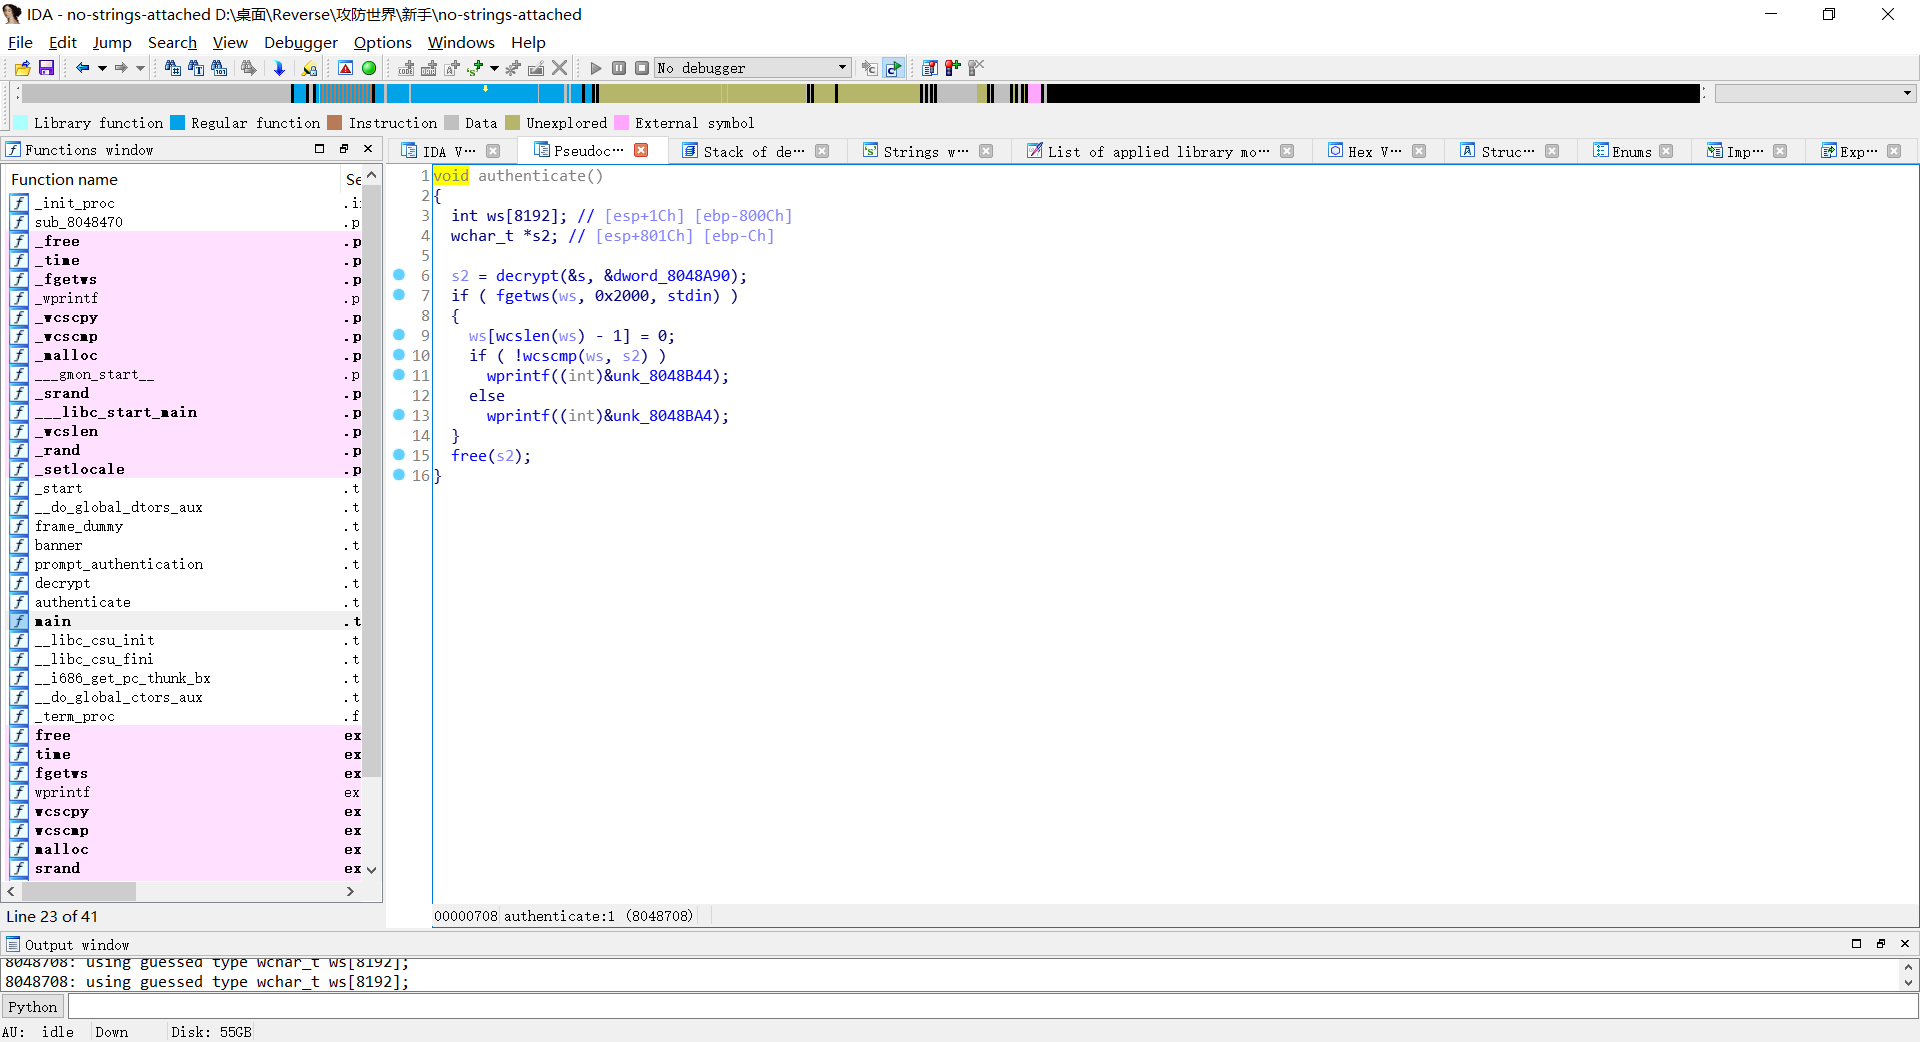The height and width of the screenshot is (1042, 1920).
Task: Open the Windows menu
Action: pyautogui.click(x=461, y=42)
